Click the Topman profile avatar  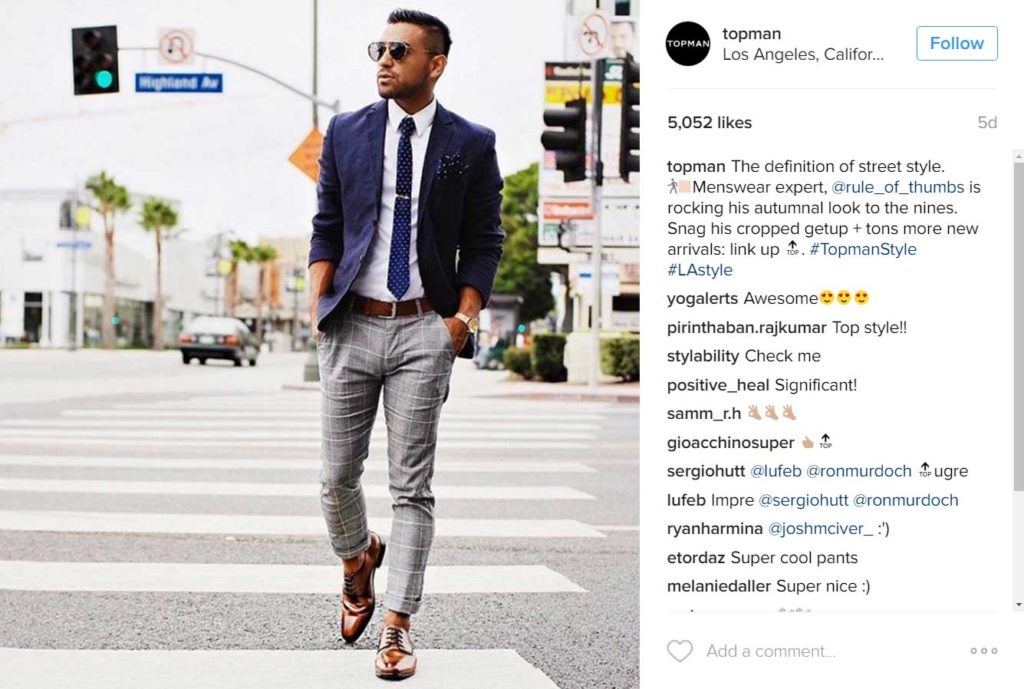pos(688,43)
